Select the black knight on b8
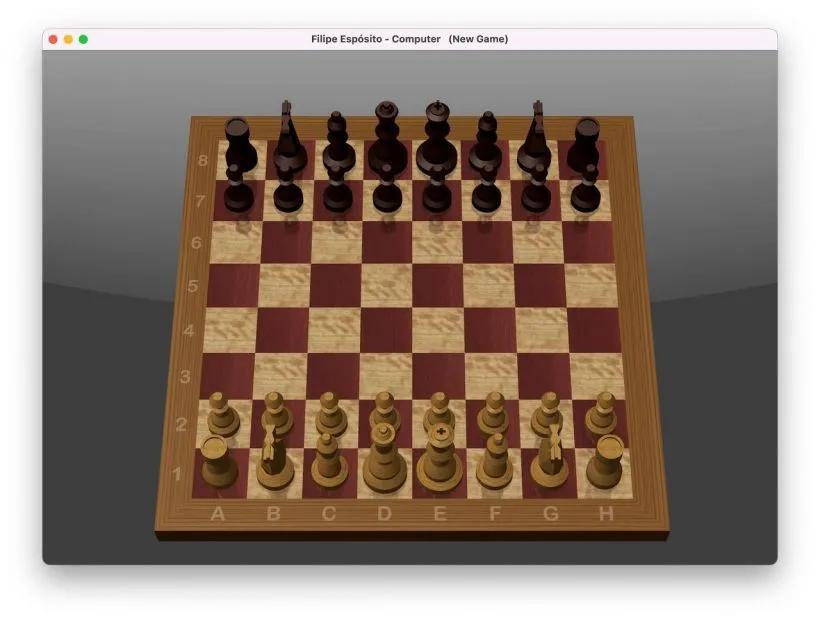The width and height of the screenshot is (820, 621). (288, 150)
